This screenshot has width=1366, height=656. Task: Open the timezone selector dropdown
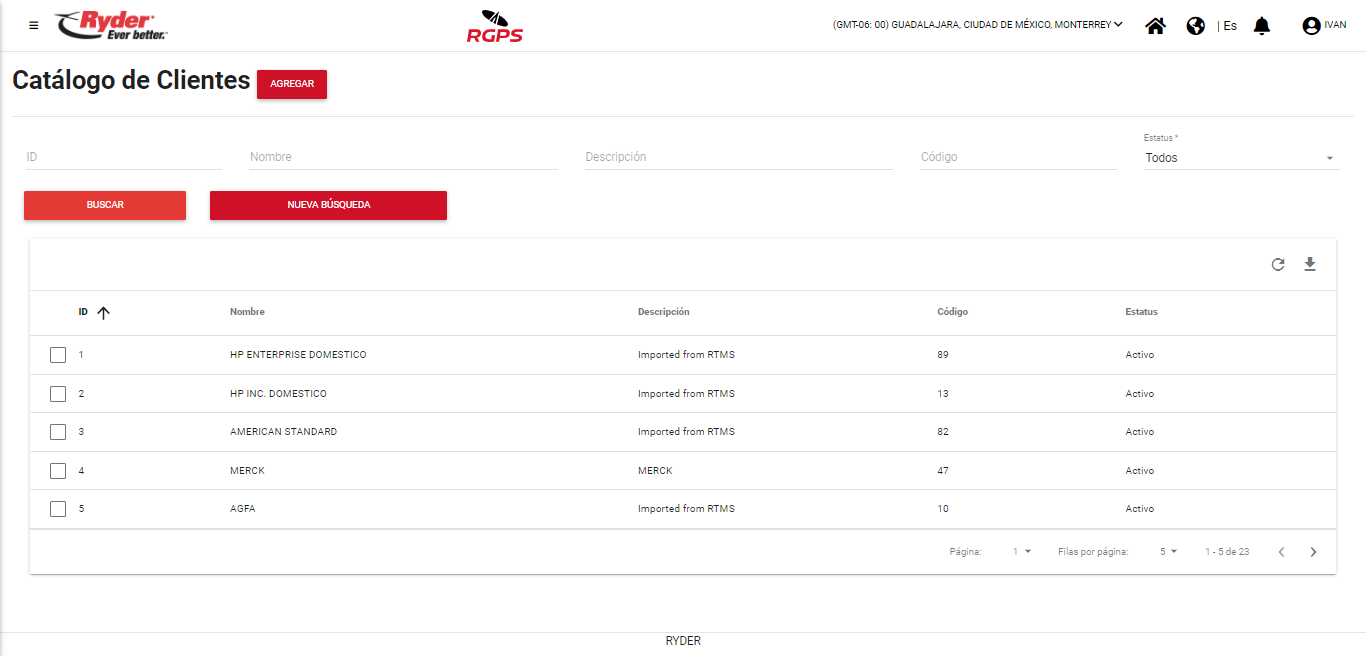[978, 25]
